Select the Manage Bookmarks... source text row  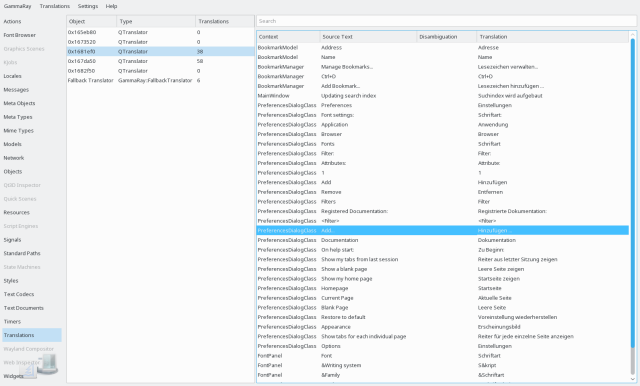pos(443,67)
